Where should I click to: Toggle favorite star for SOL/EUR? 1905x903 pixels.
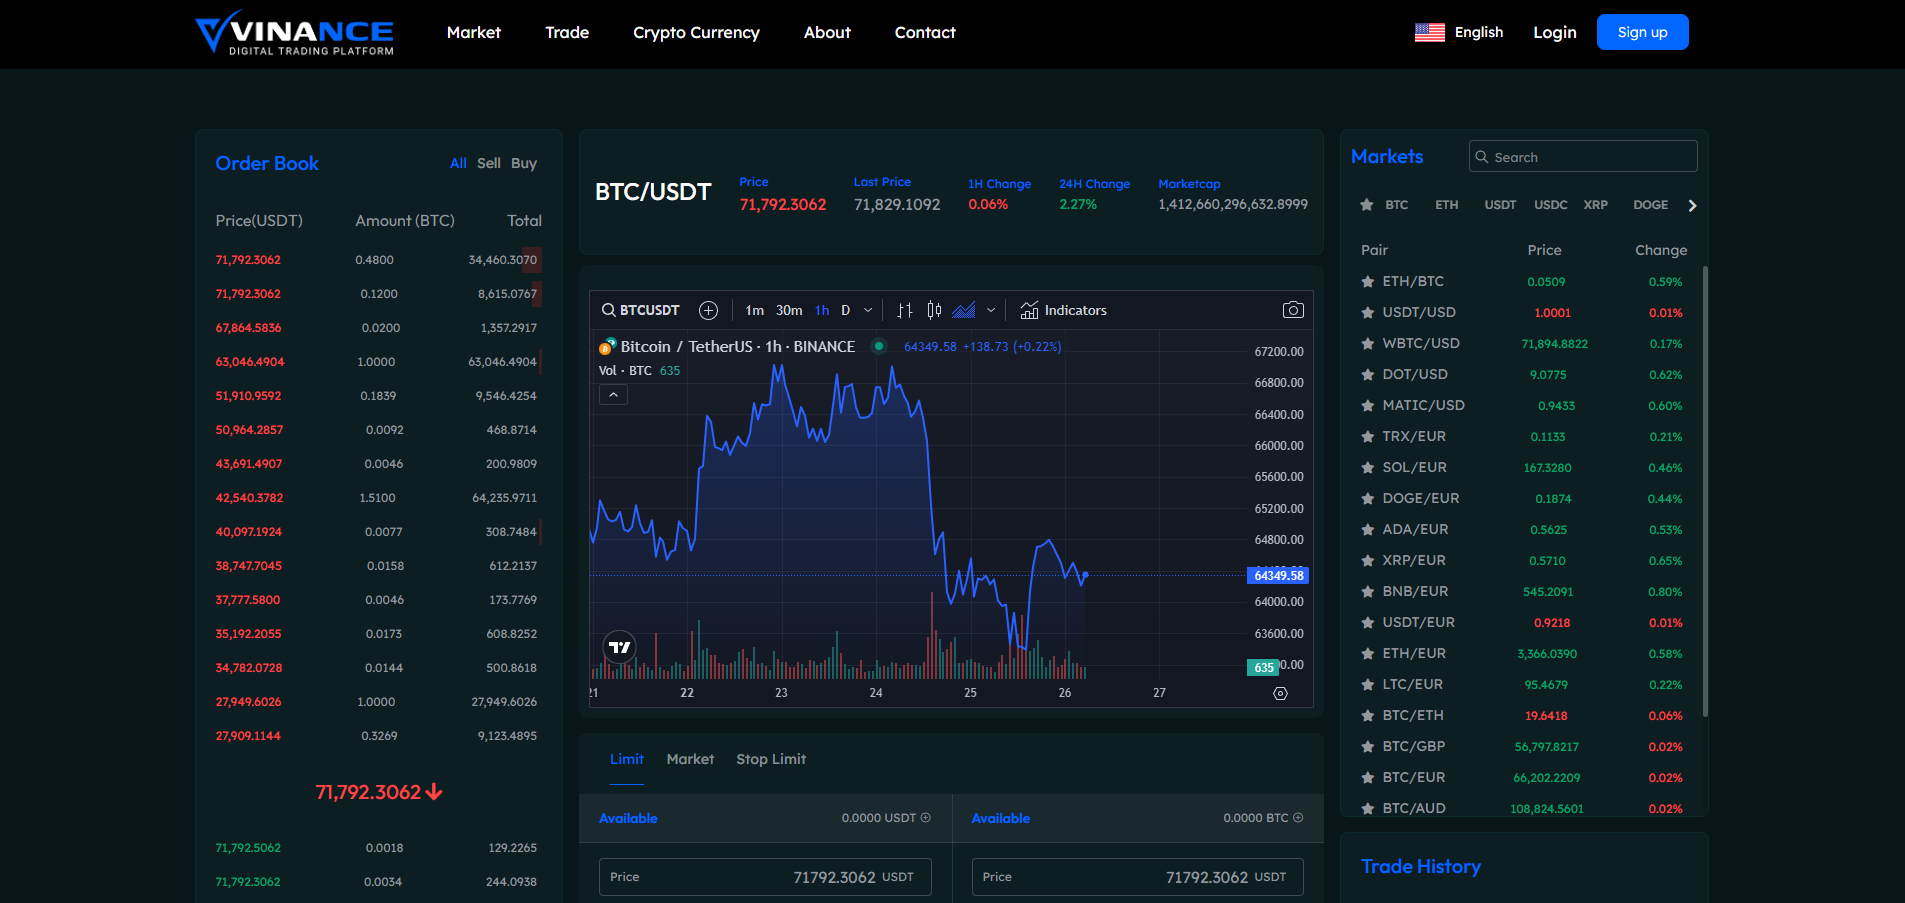click(x=1367, y=468)
